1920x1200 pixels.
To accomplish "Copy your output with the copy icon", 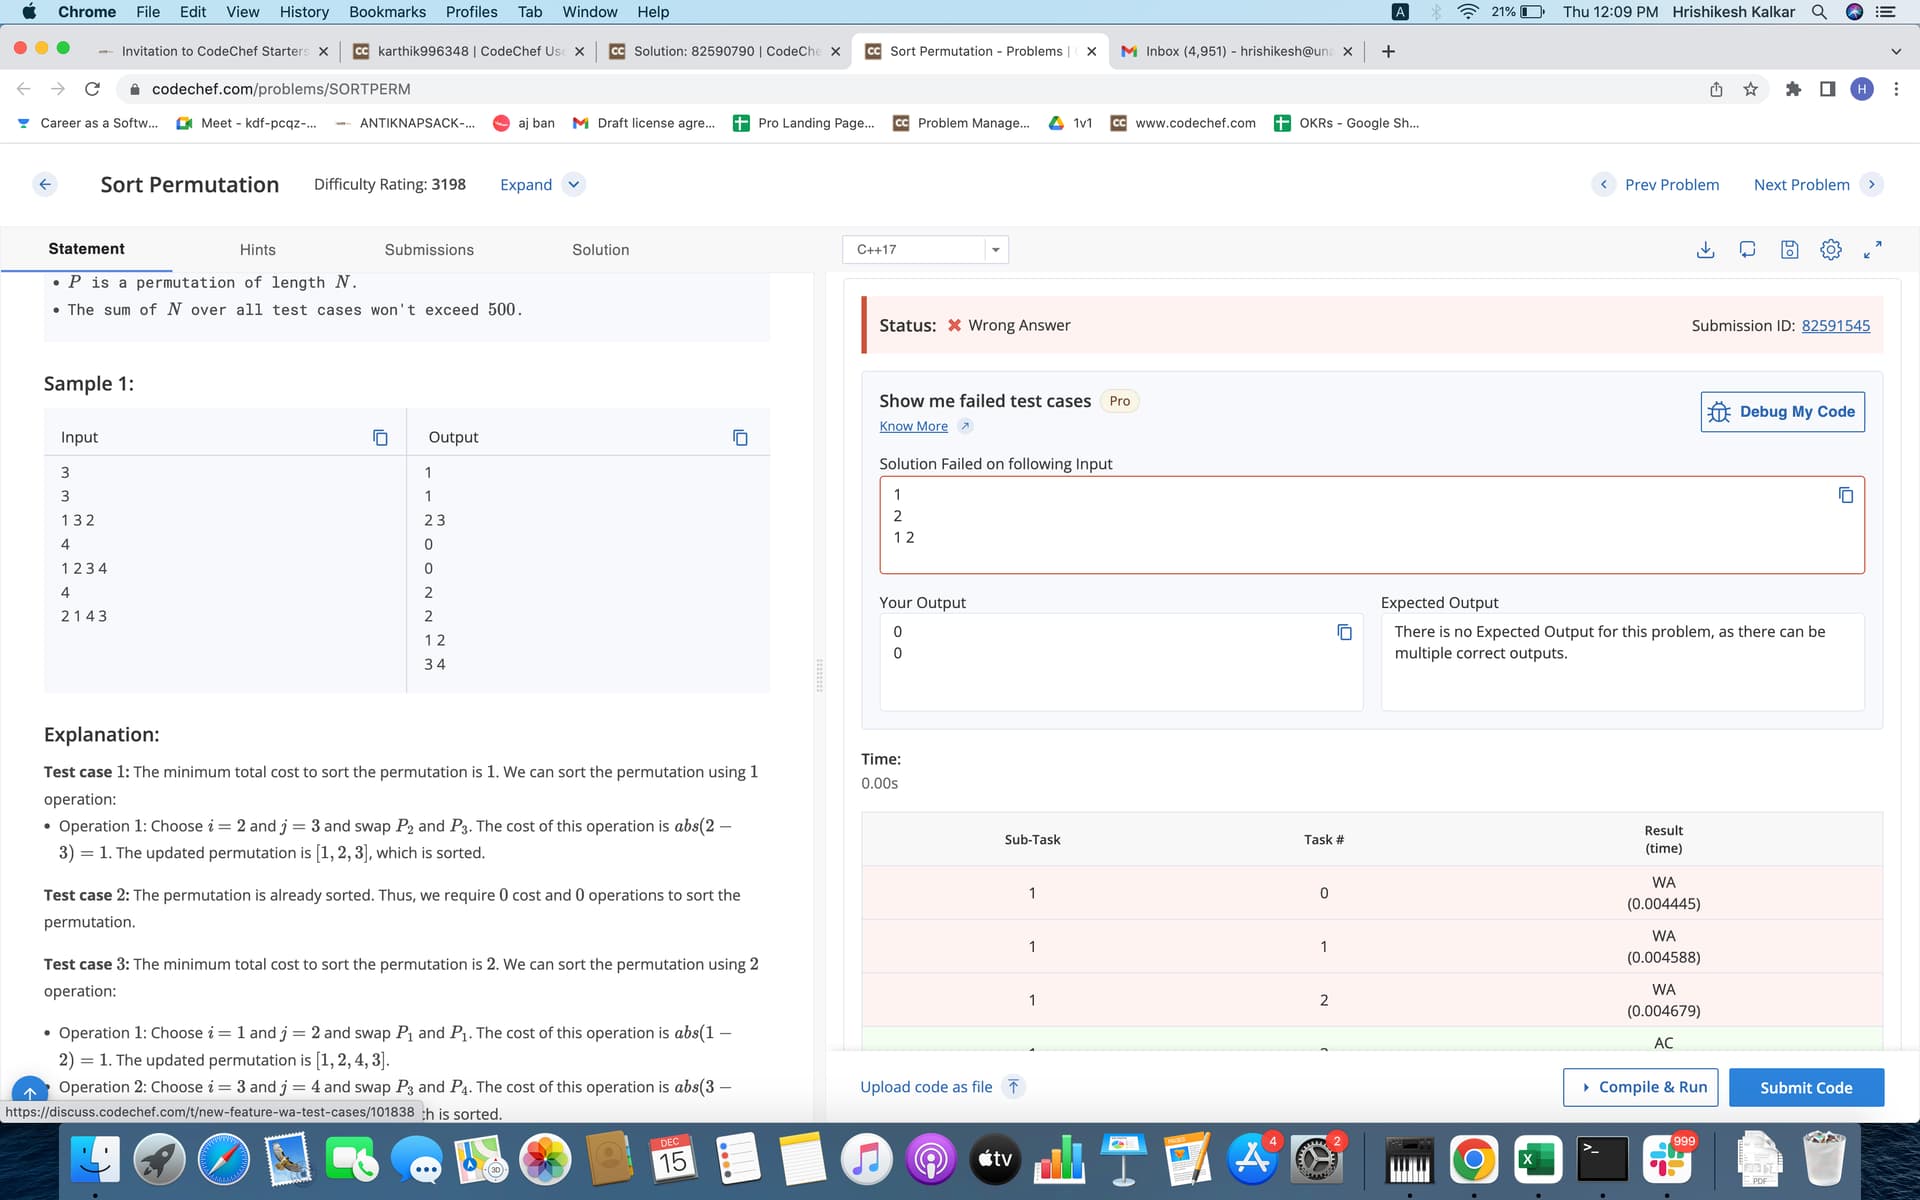I will click(x=1344, y=632).
